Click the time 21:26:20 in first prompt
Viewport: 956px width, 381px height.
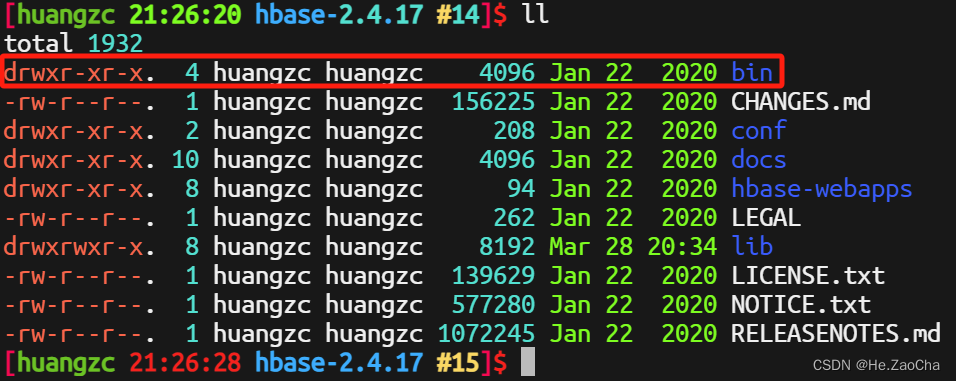coord(184,15)
